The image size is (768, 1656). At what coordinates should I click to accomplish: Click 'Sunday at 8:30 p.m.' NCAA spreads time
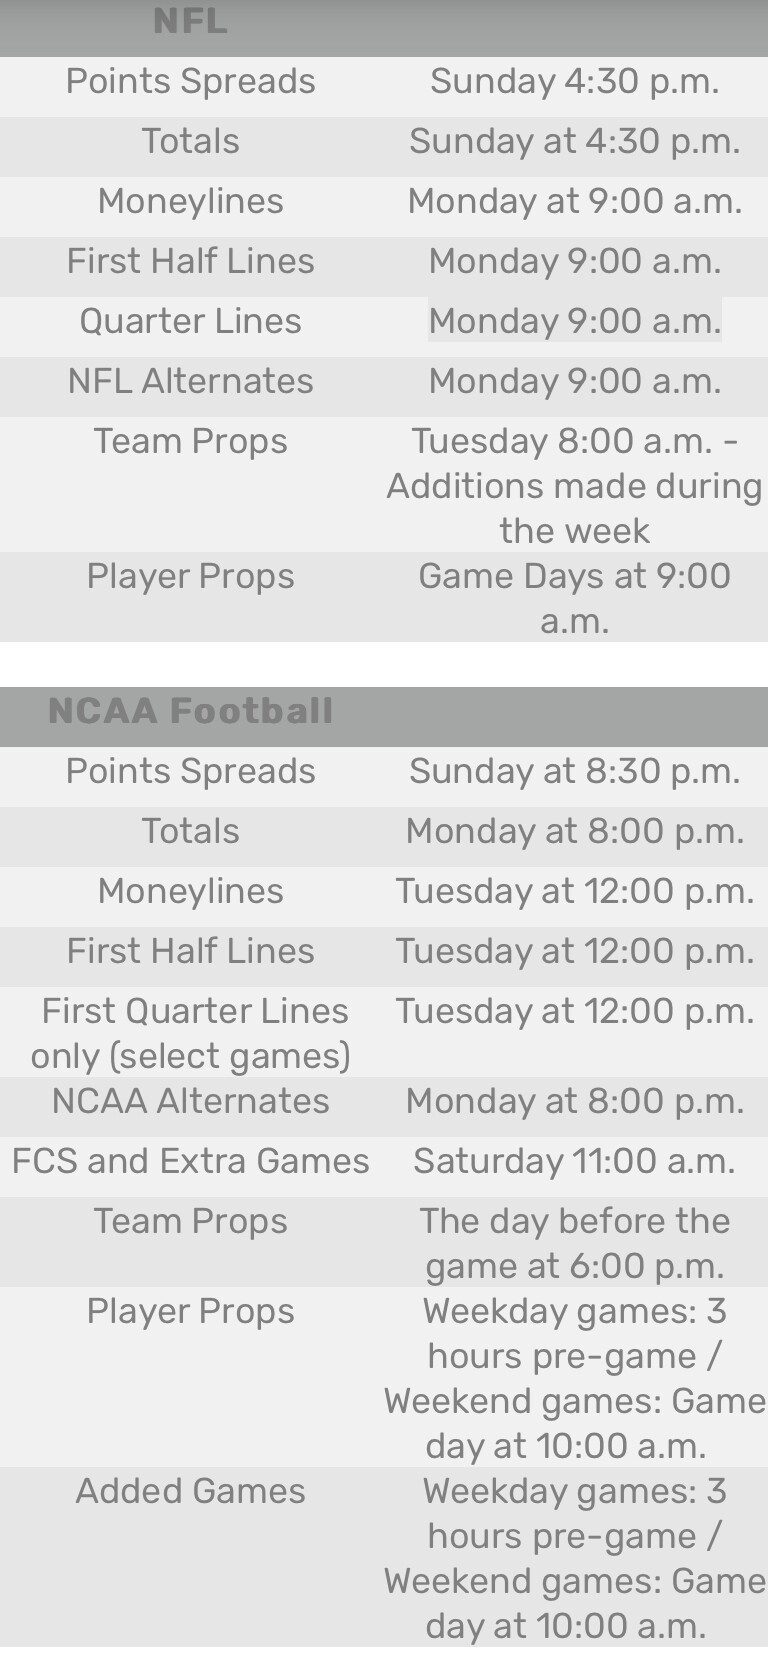574,771
